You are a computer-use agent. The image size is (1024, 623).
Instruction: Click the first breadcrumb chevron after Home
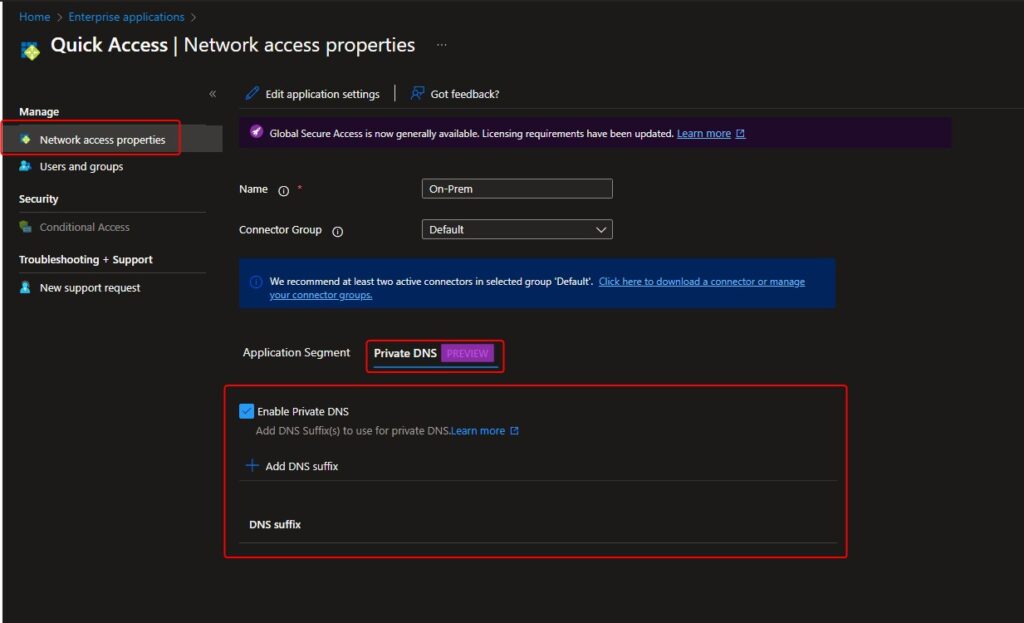(x=59, y=17)
